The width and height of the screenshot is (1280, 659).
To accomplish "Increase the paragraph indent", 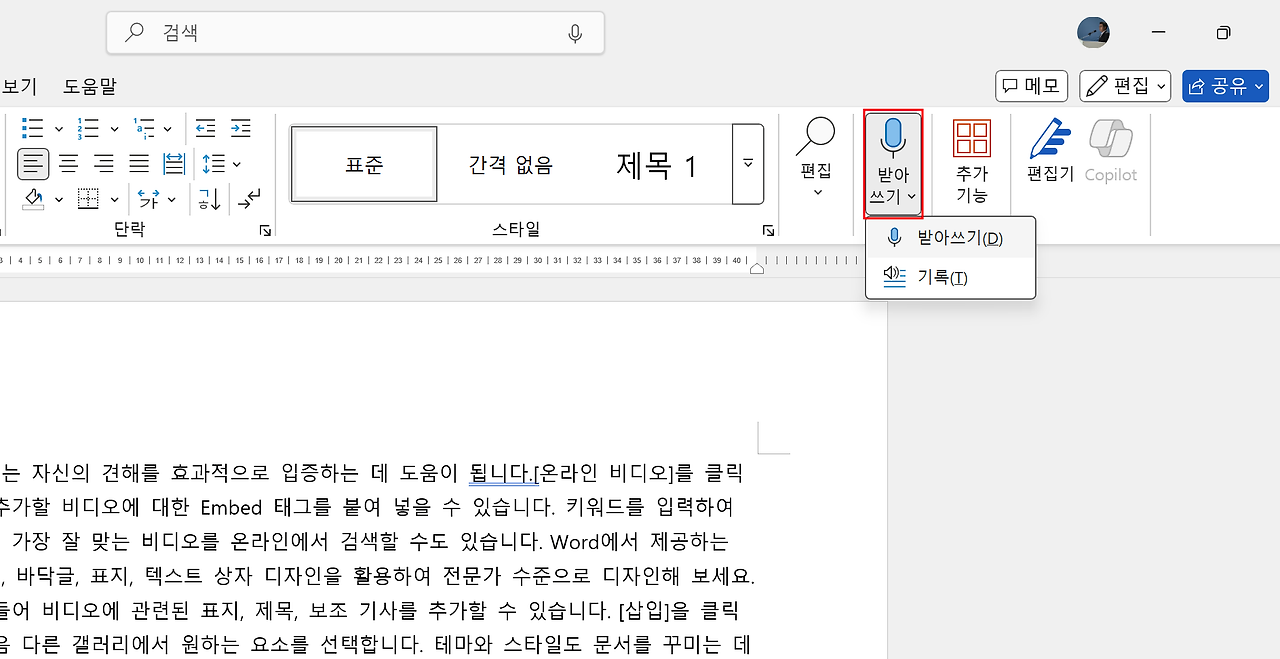I will pyautogui.click(x=241, y=128).
